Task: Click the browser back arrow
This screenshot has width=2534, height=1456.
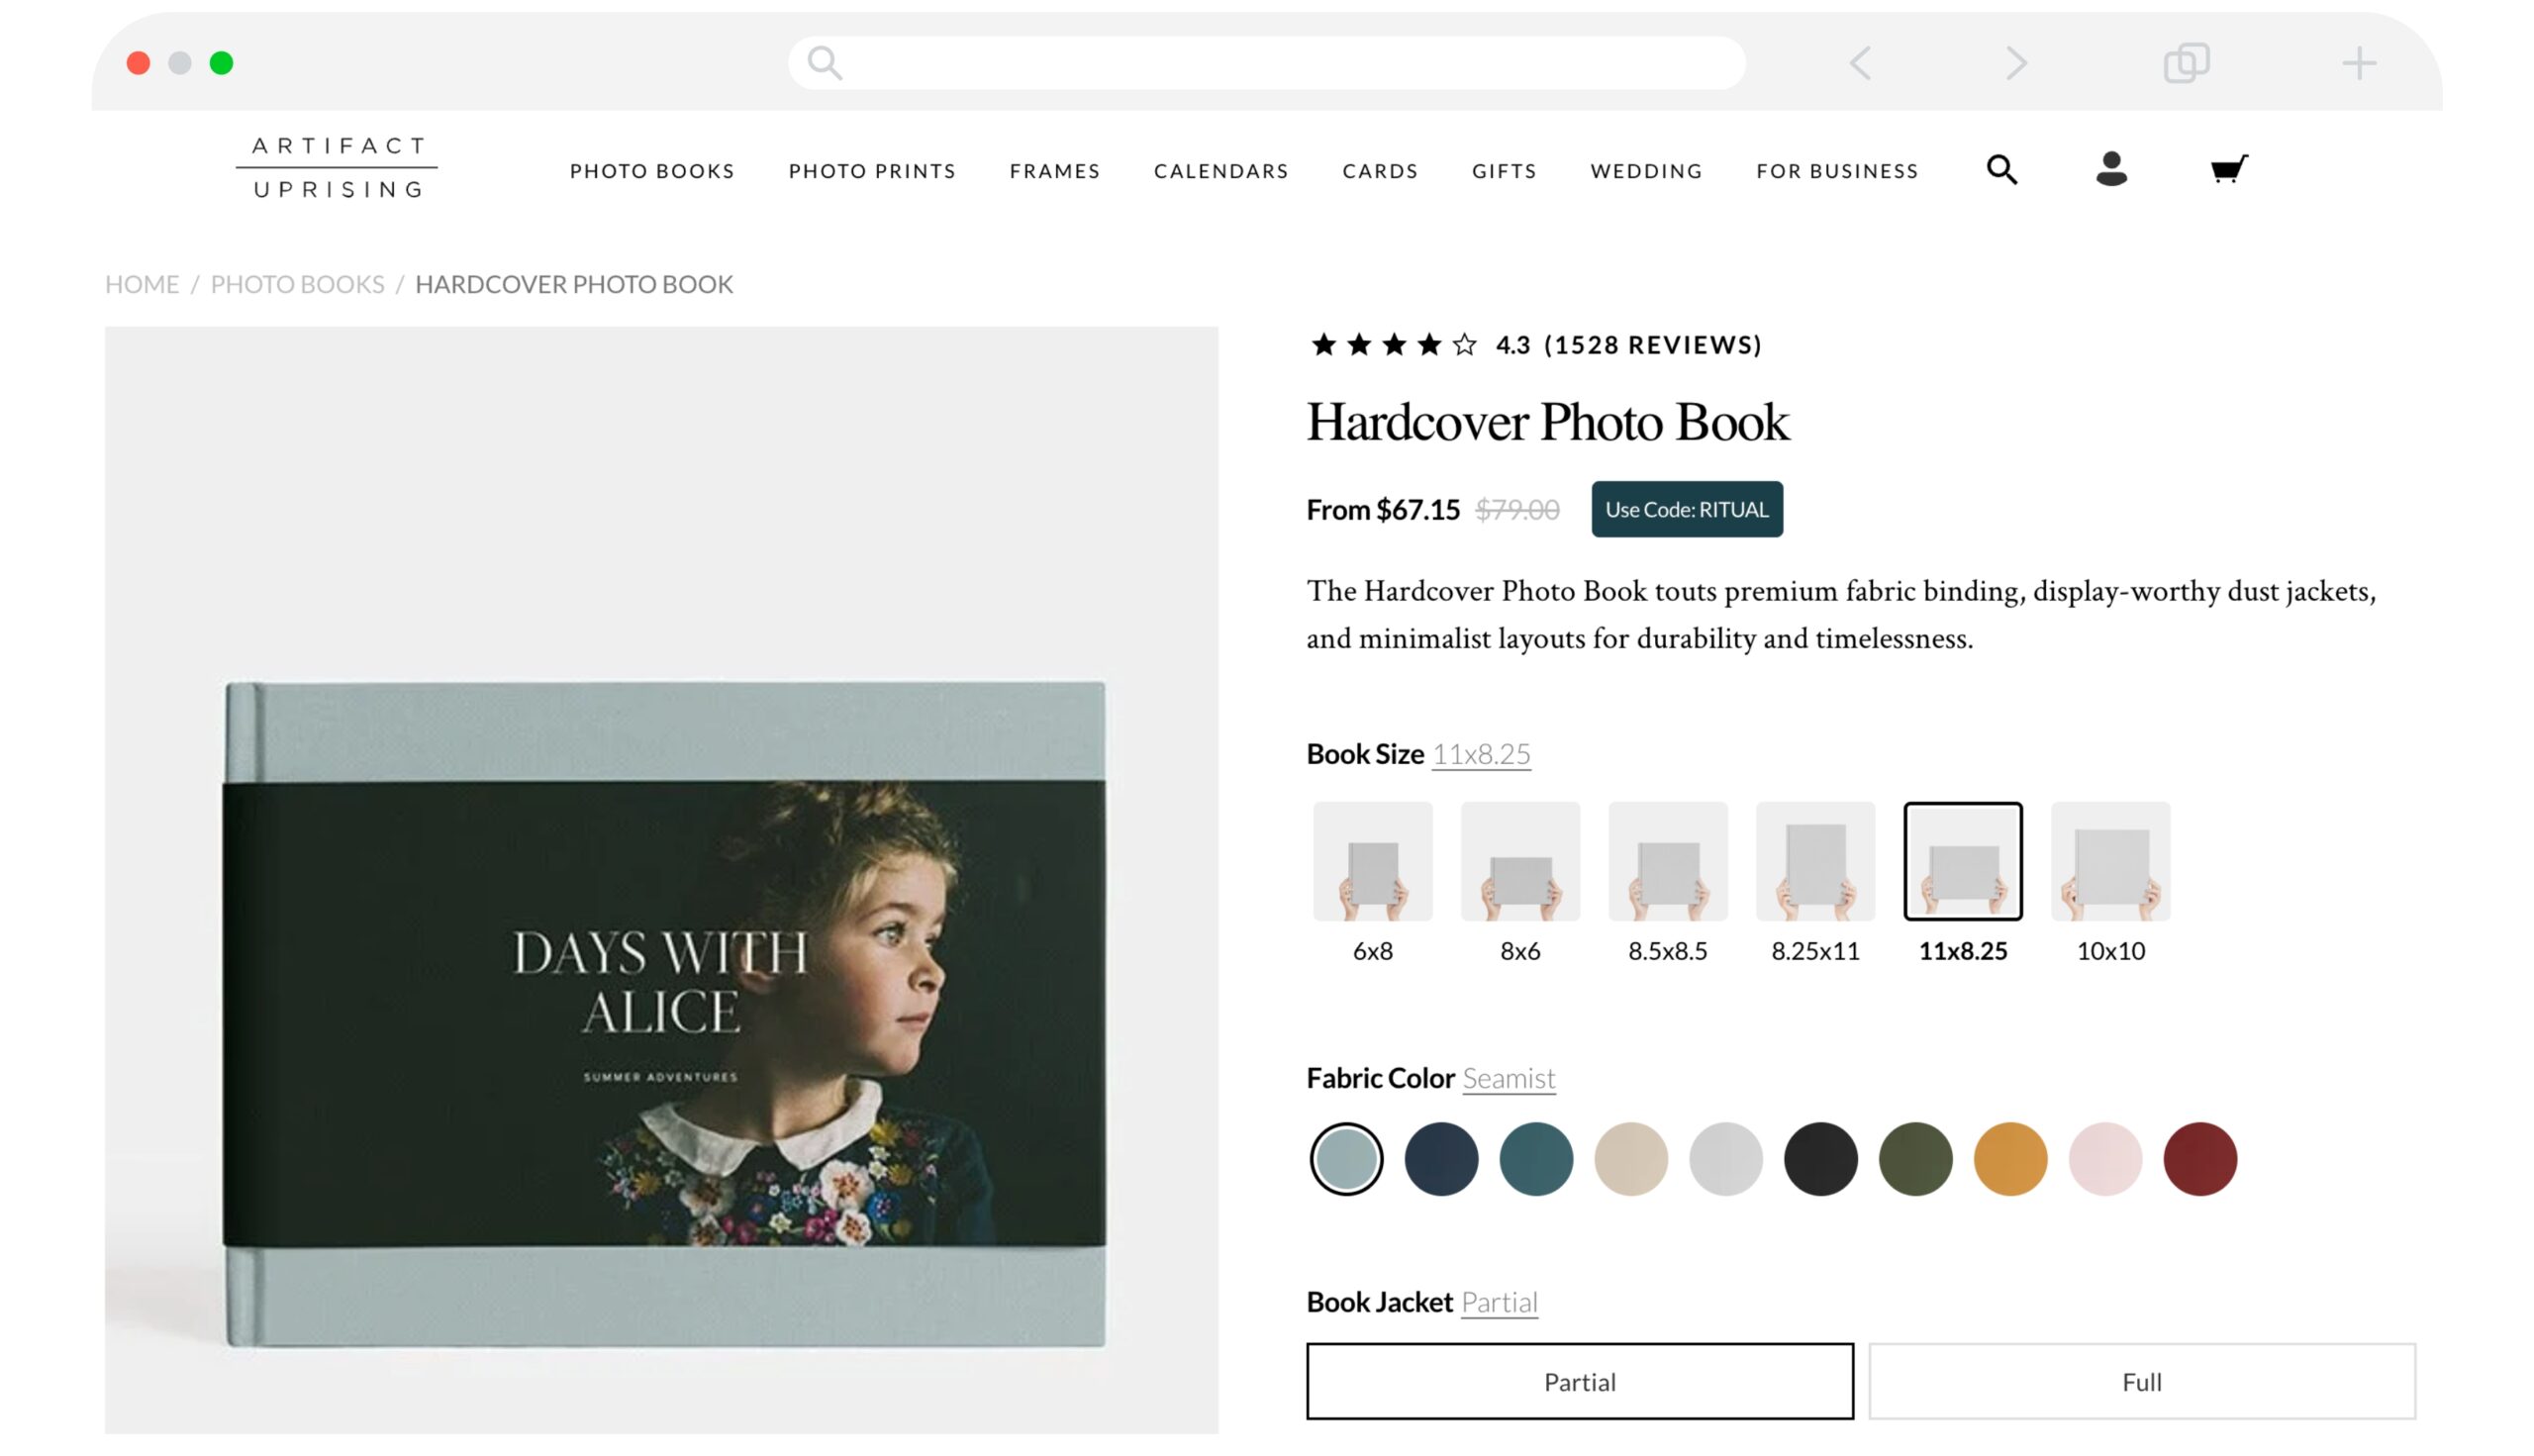Action: tap(1860, 63)
